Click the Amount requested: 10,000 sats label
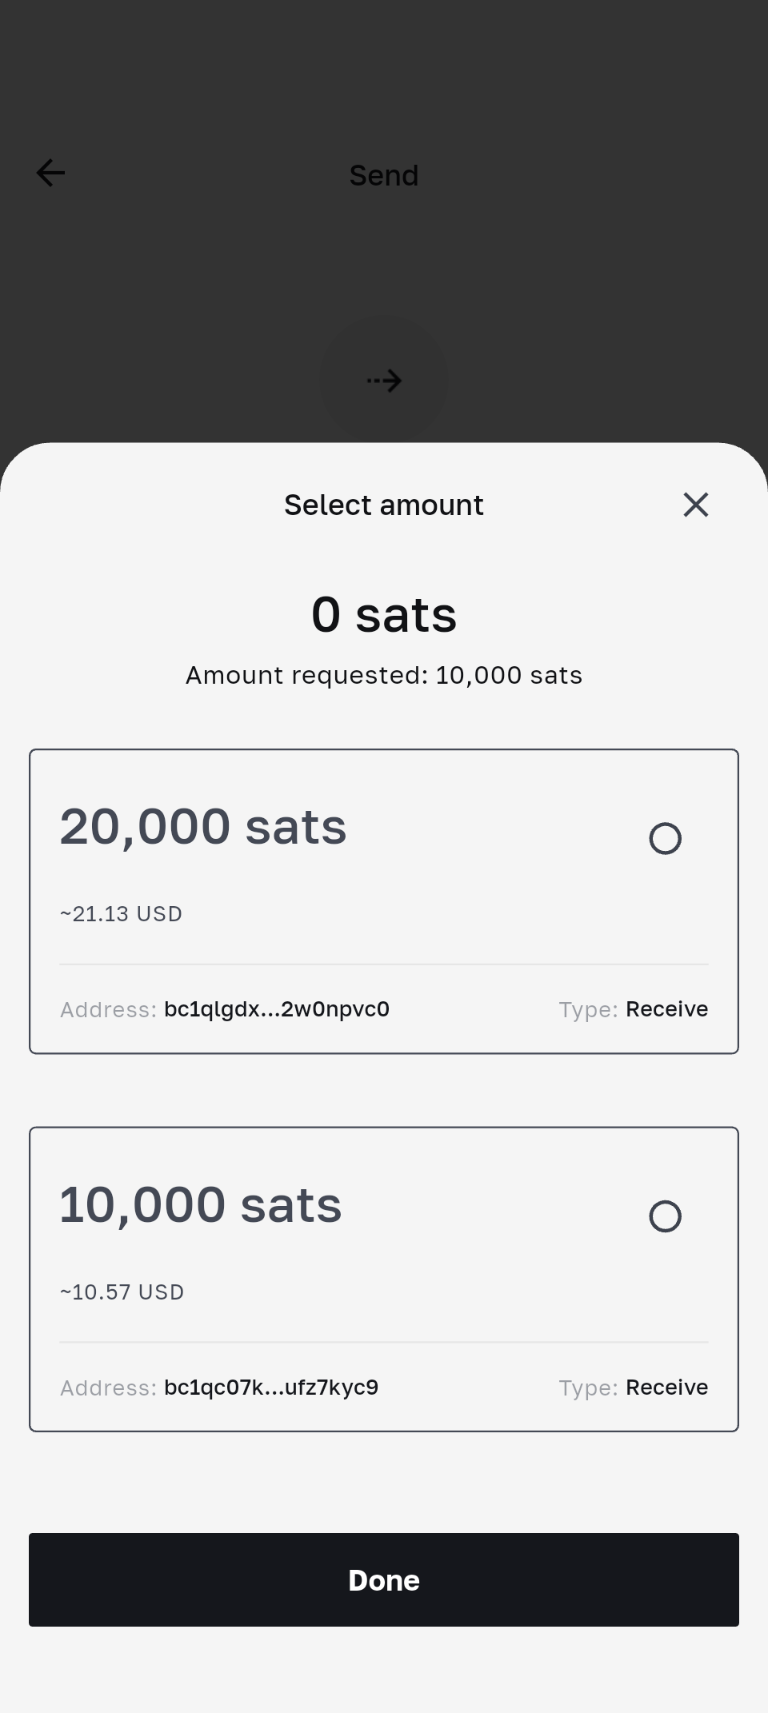This screenshot has height=1713, width=768. click(x=384, y=675)
